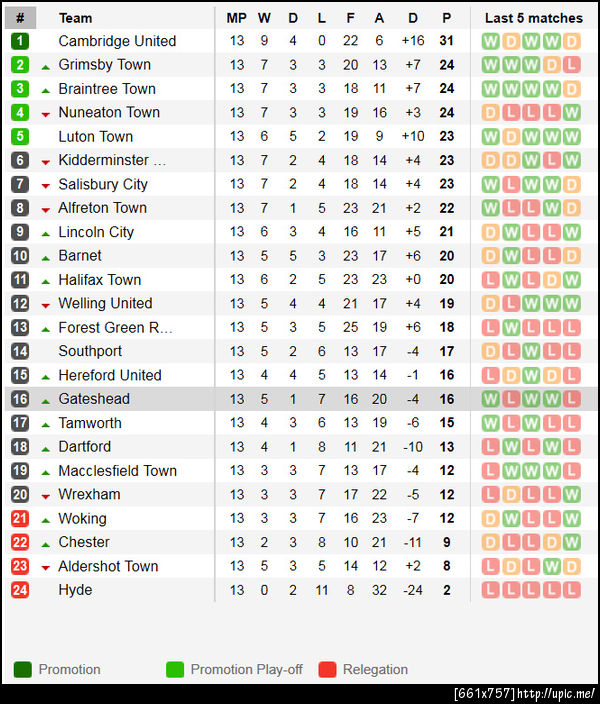
Task: Sort table by Team column header
Action: tap(75, 18)
